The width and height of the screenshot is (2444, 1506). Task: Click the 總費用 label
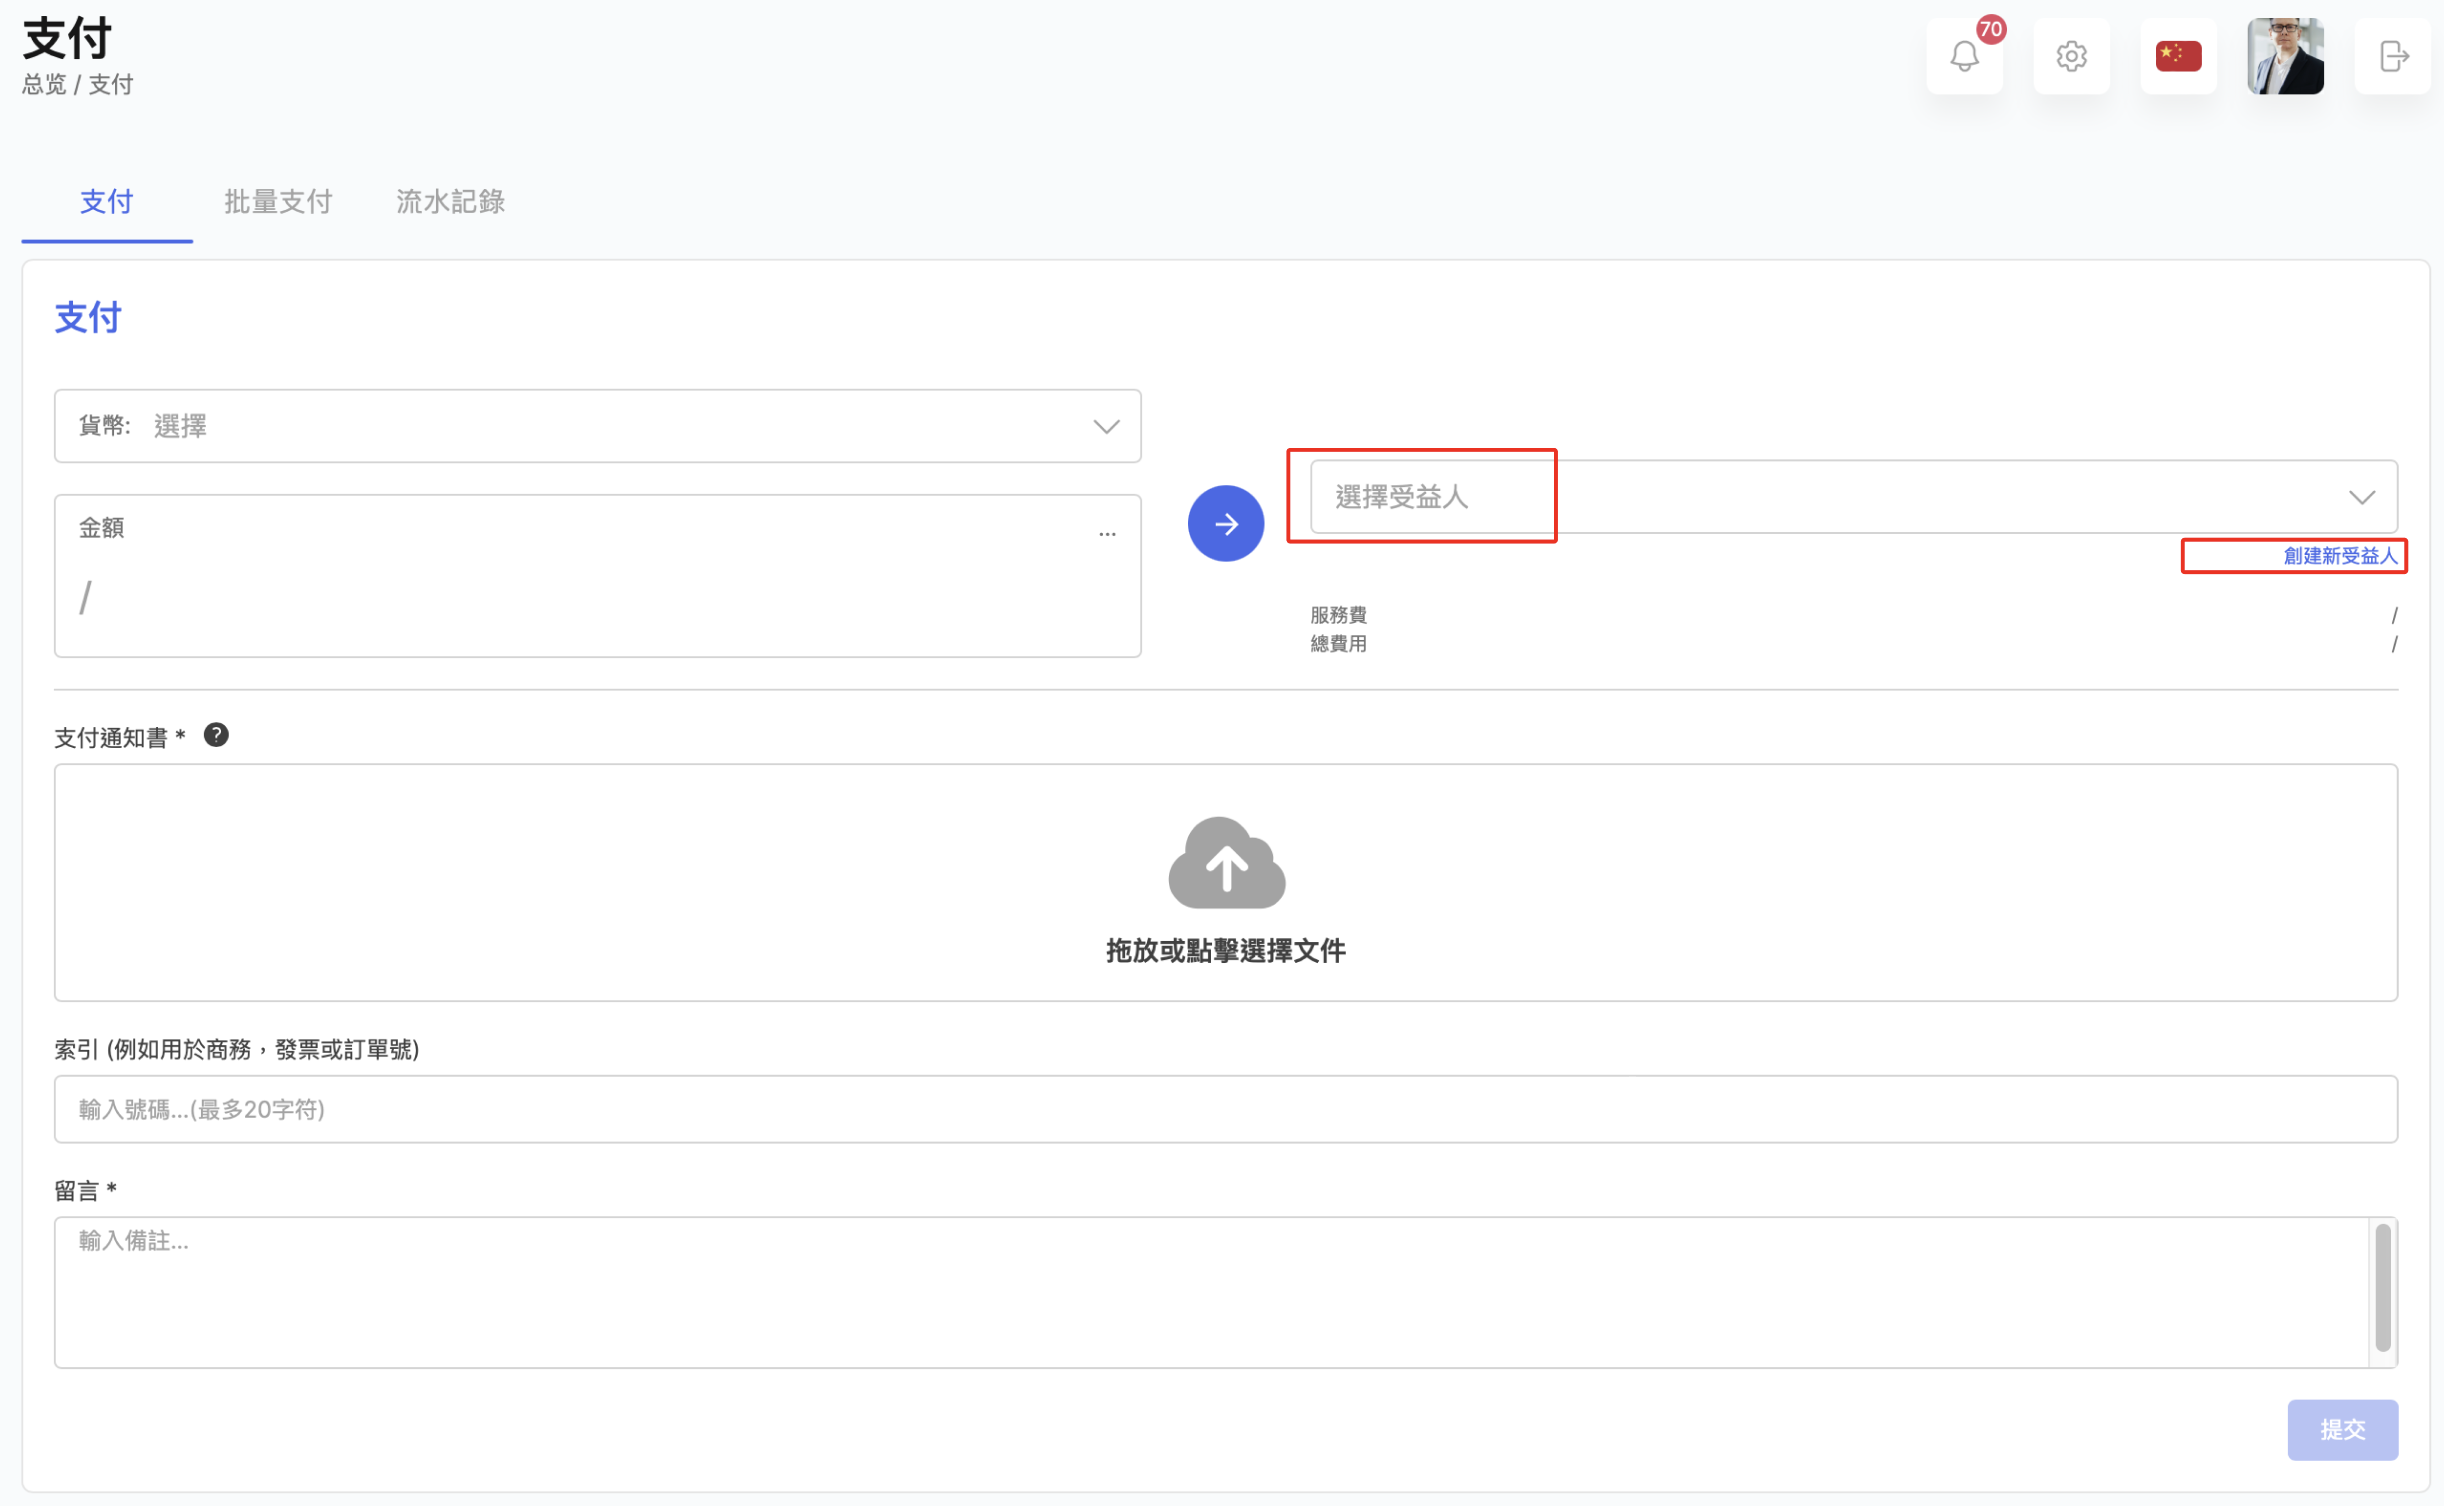click(x=1338, y=644)
